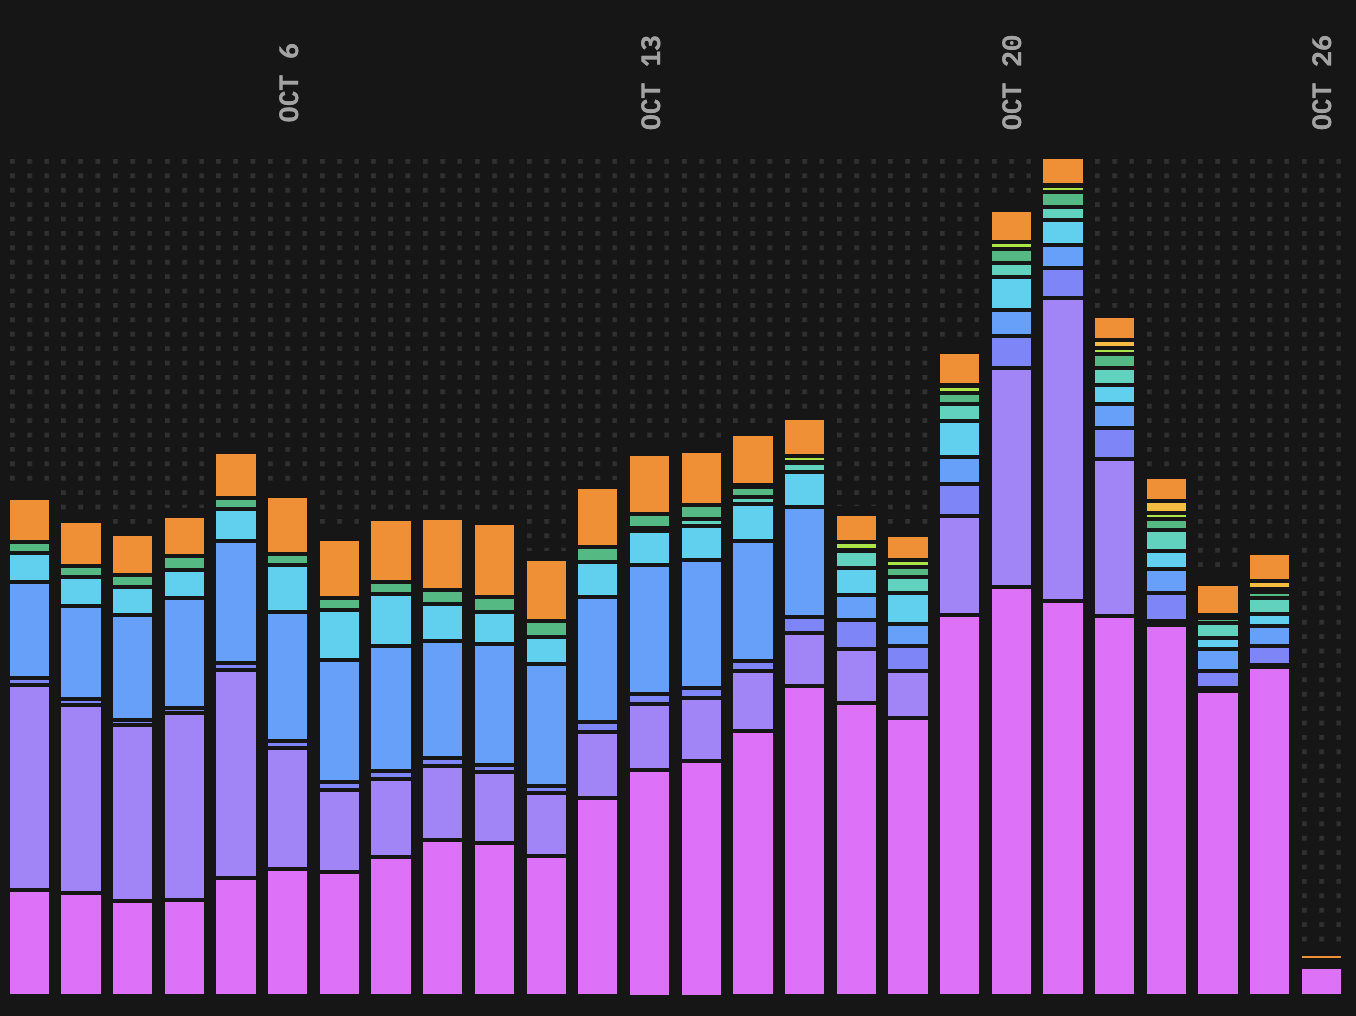Select the blue segment of the leftmost bar

[30, 630]
